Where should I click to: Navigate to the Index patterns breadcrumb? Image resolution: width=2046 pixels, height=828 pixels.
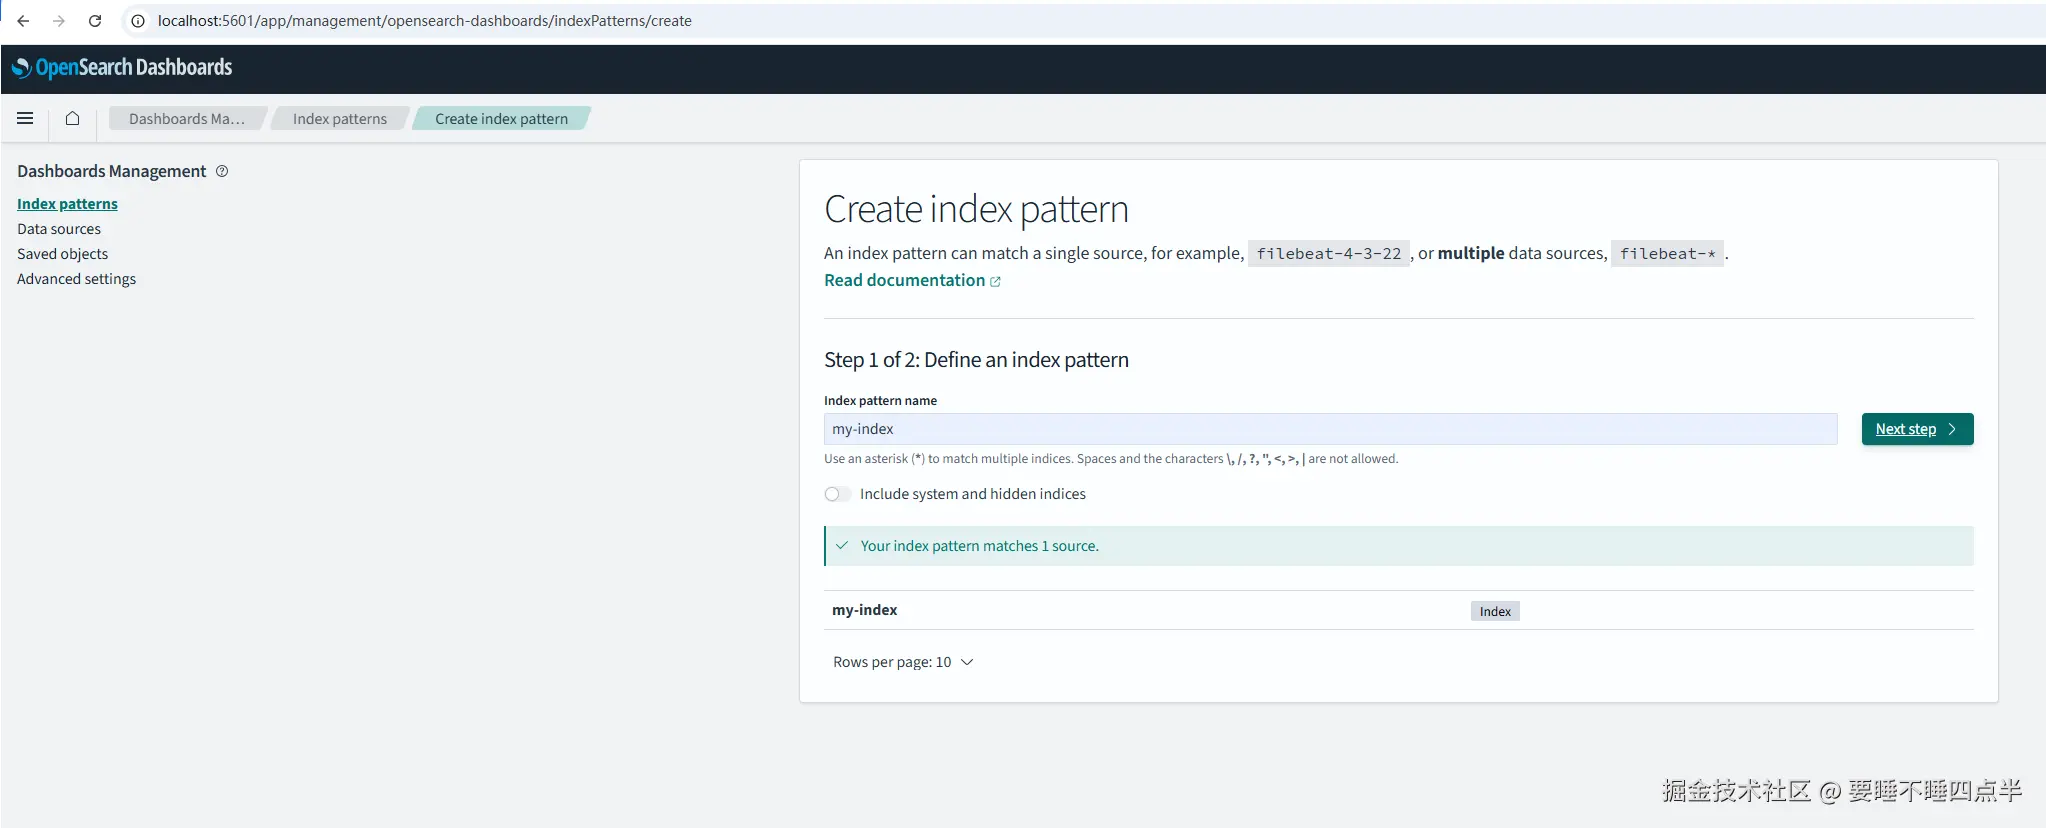pyautogui.click(x=340, y=119)
